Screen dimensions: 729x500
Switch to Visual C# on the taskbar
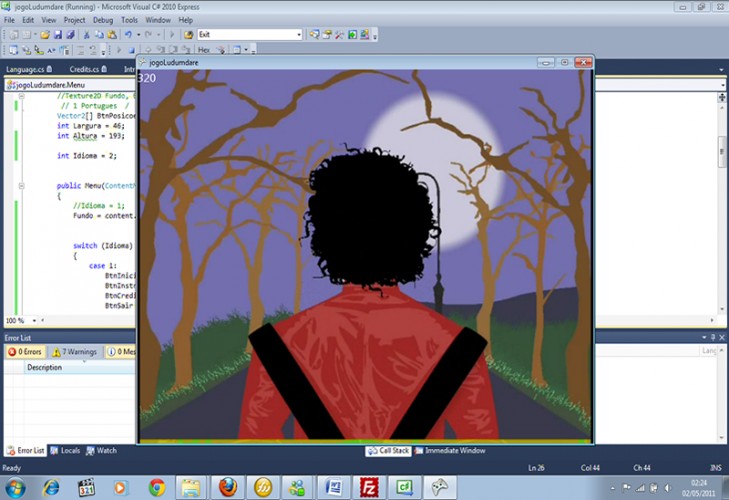pos(404,487)
